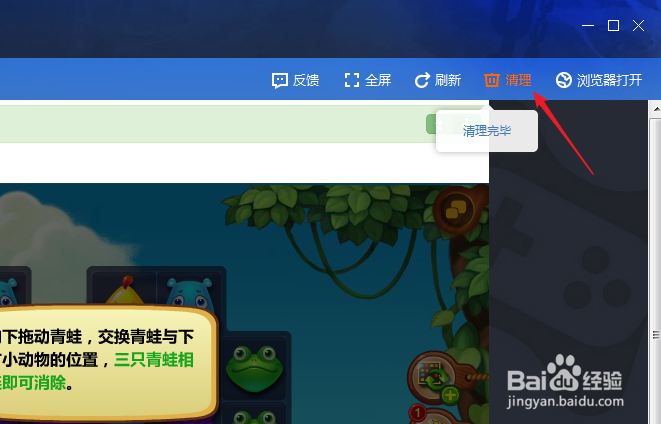Click the scrollbar up arrow

[x=656, y=110]
